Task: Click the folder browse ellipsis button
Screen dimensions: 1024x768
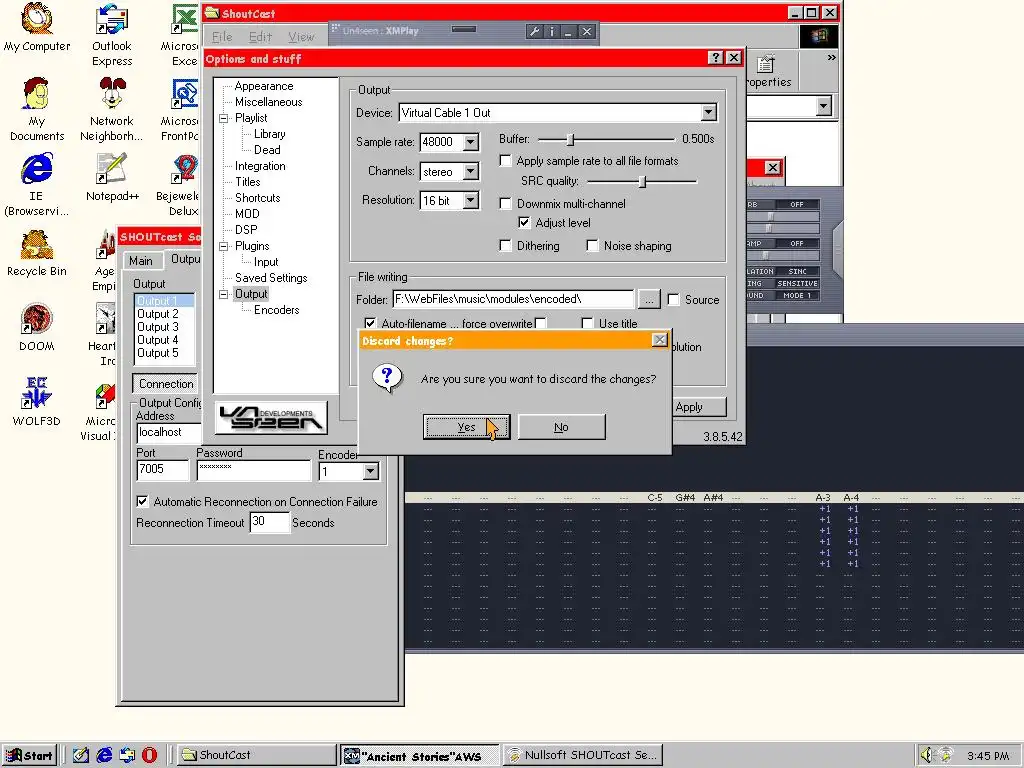Action: (x=648, y=300)
